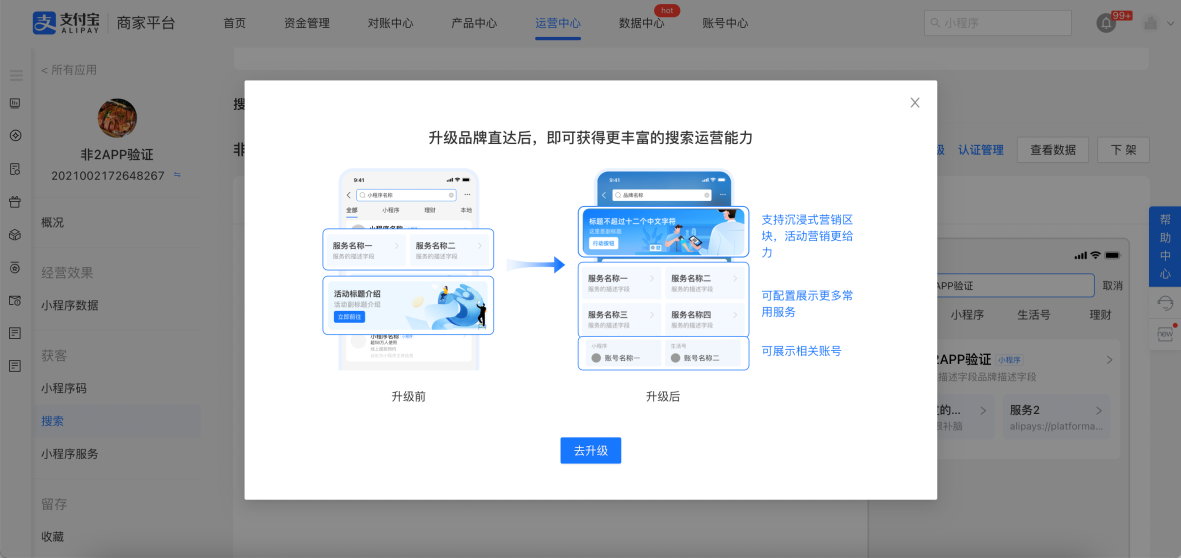Click the lowest document icon in left rail
This screenshot has width=1181, height=558.
[15, 366]
